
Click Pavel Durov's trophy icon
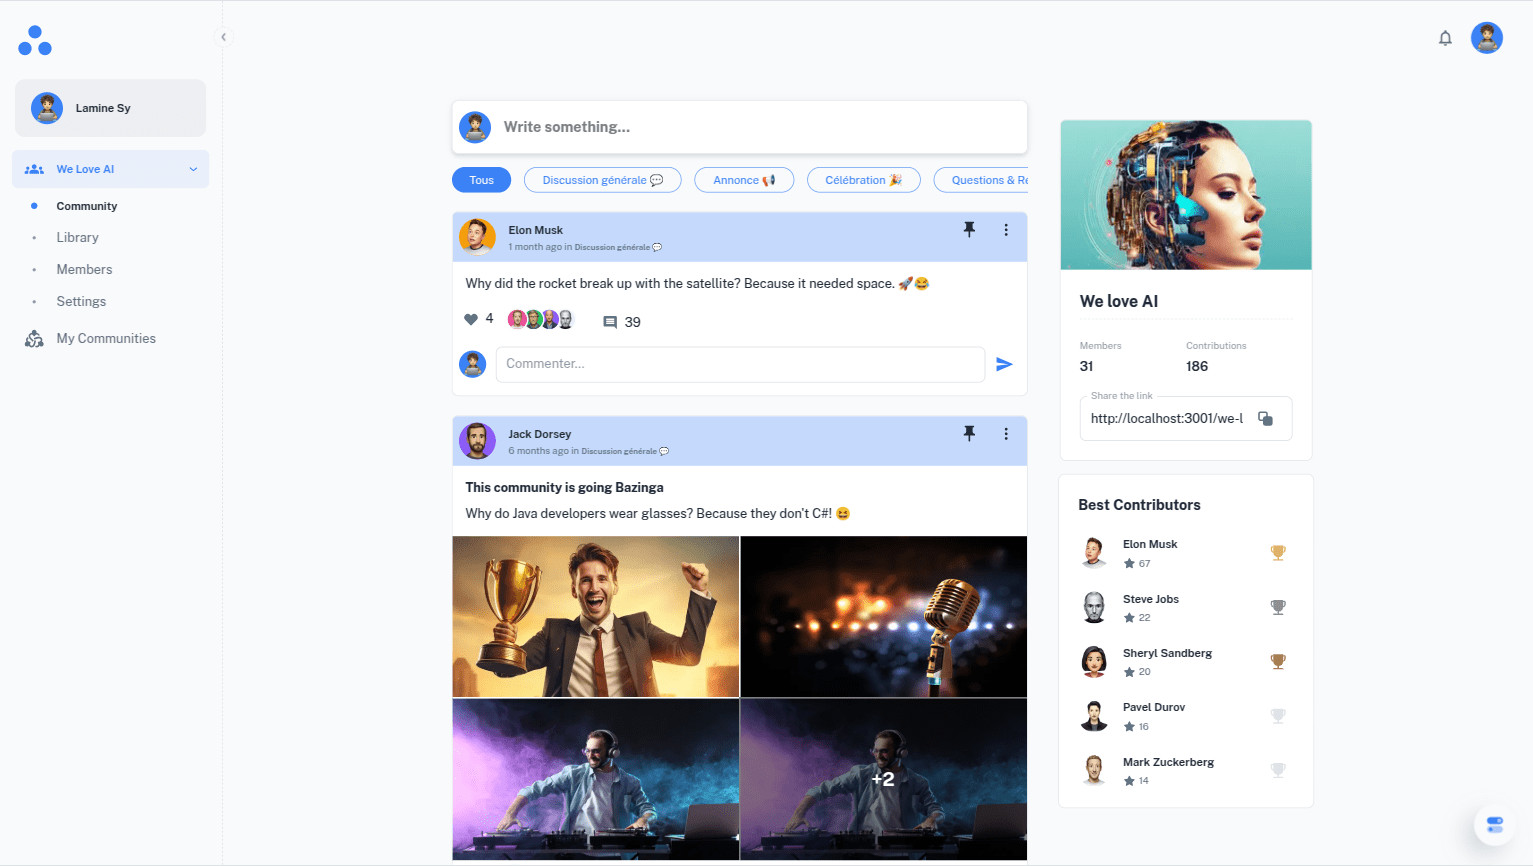pyautogui.click(x=1278, y=716)
